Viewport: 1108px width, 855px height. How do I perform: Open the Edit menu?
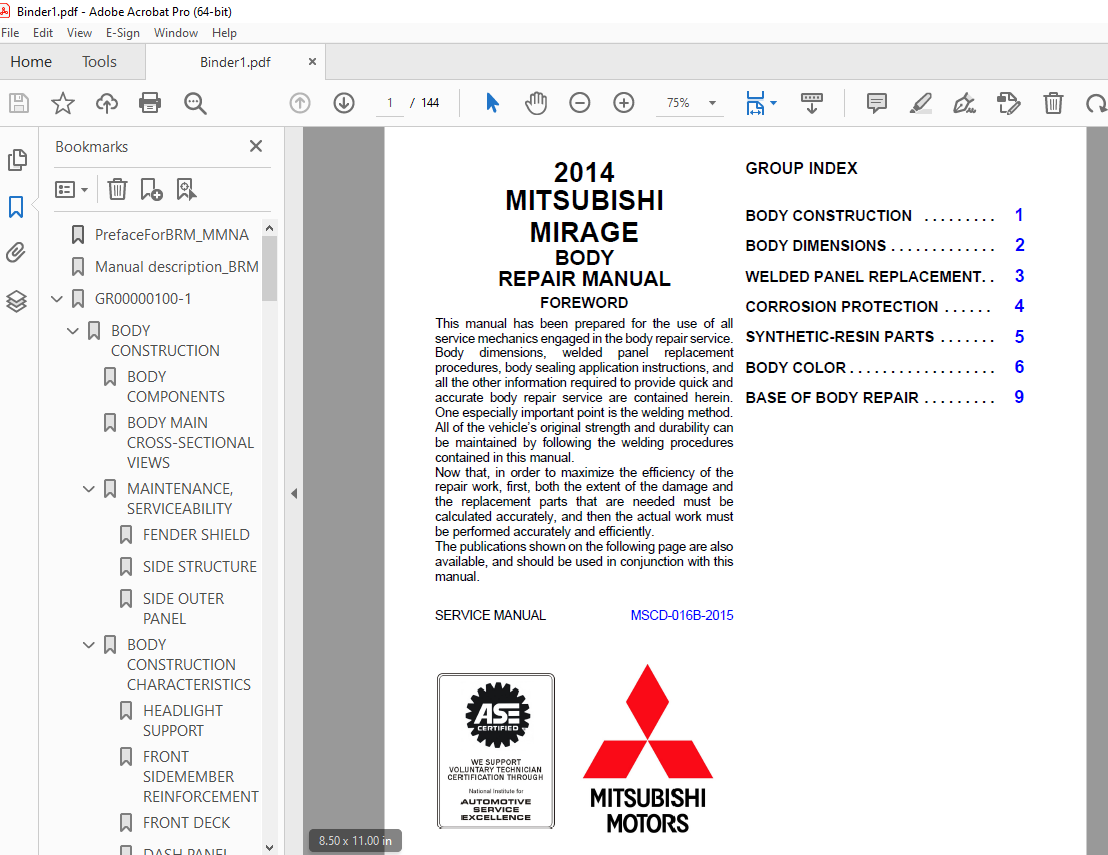coord(42,33)
